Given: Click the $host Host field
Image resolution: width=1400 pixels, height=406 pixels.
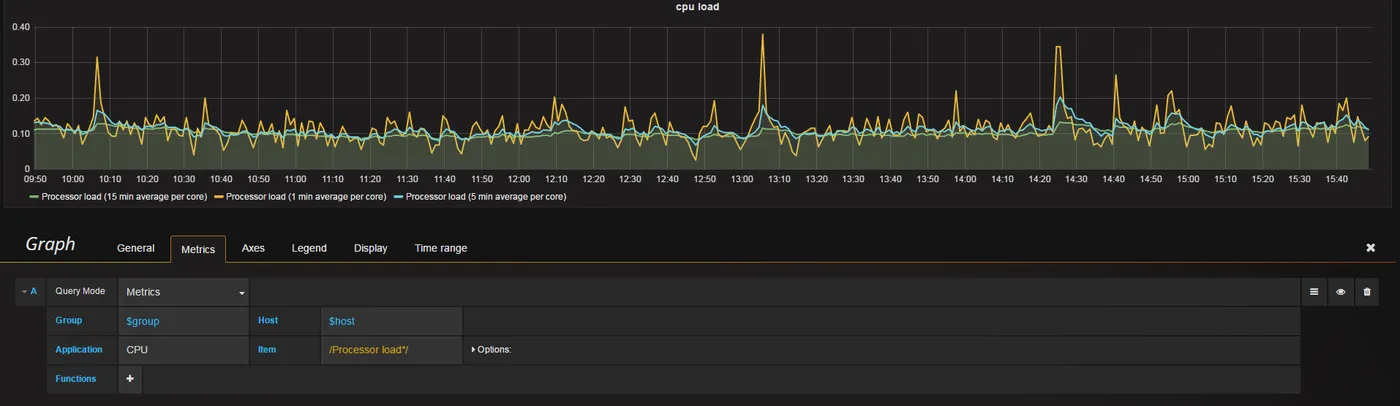Looking at the screenshot, I should click(x=392, y=321).
